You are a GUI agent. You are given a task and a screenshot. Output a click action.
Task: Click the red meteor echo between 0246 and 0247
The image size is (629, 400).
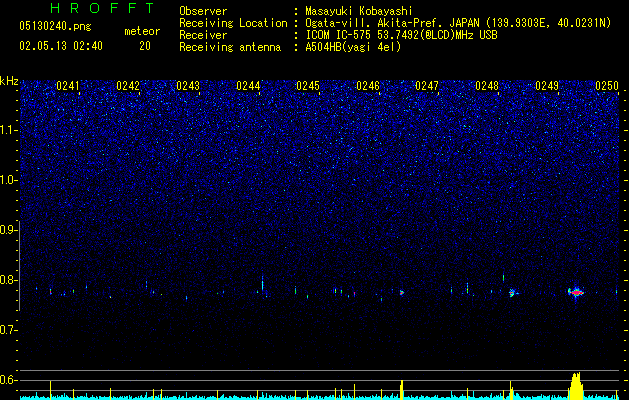click(402, 293)
